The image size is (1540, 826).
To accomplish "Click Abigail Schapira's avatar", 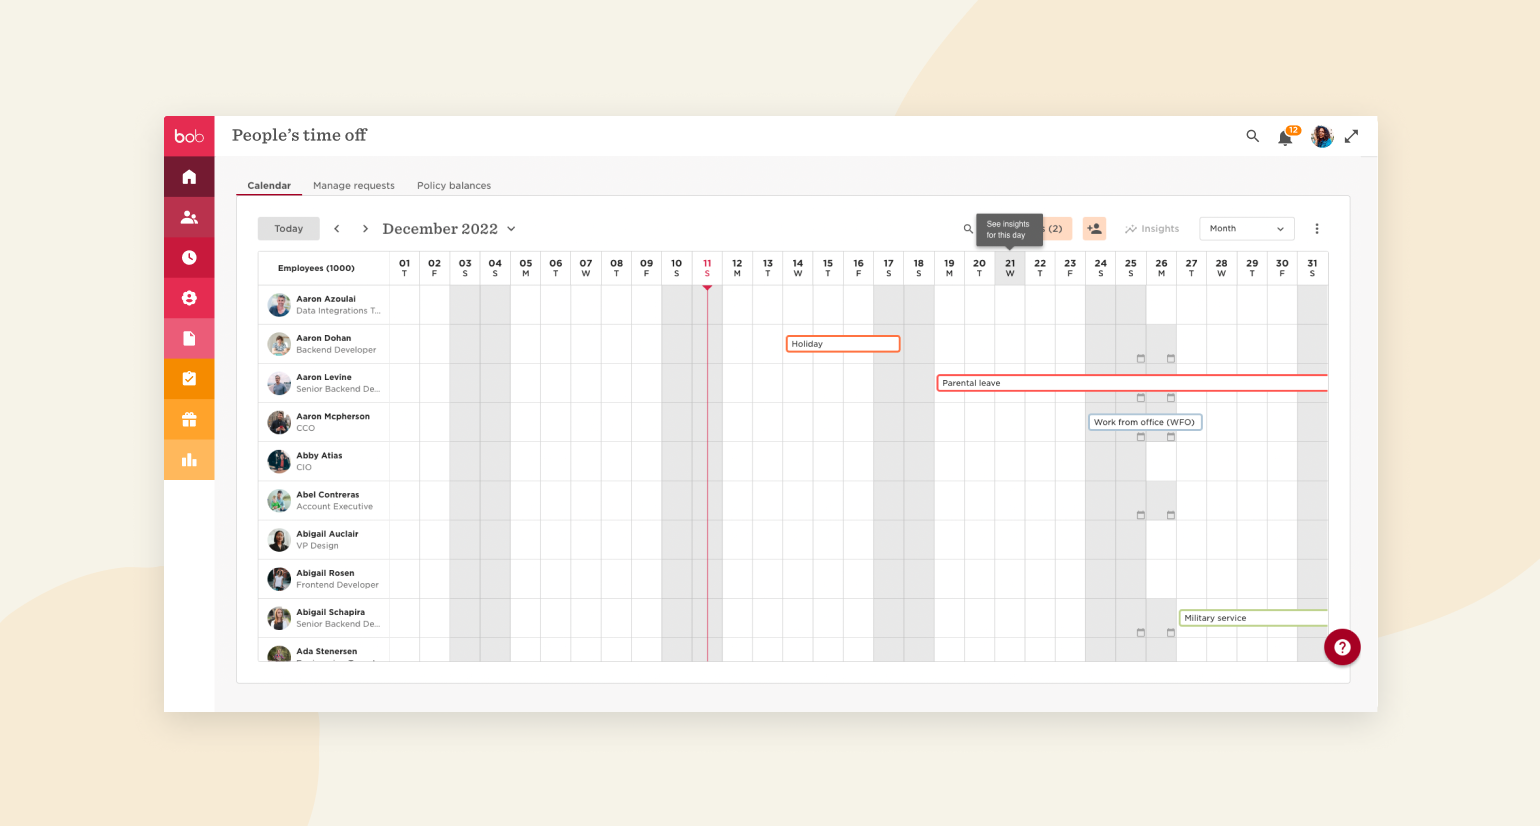I will [x=279, y=618].
